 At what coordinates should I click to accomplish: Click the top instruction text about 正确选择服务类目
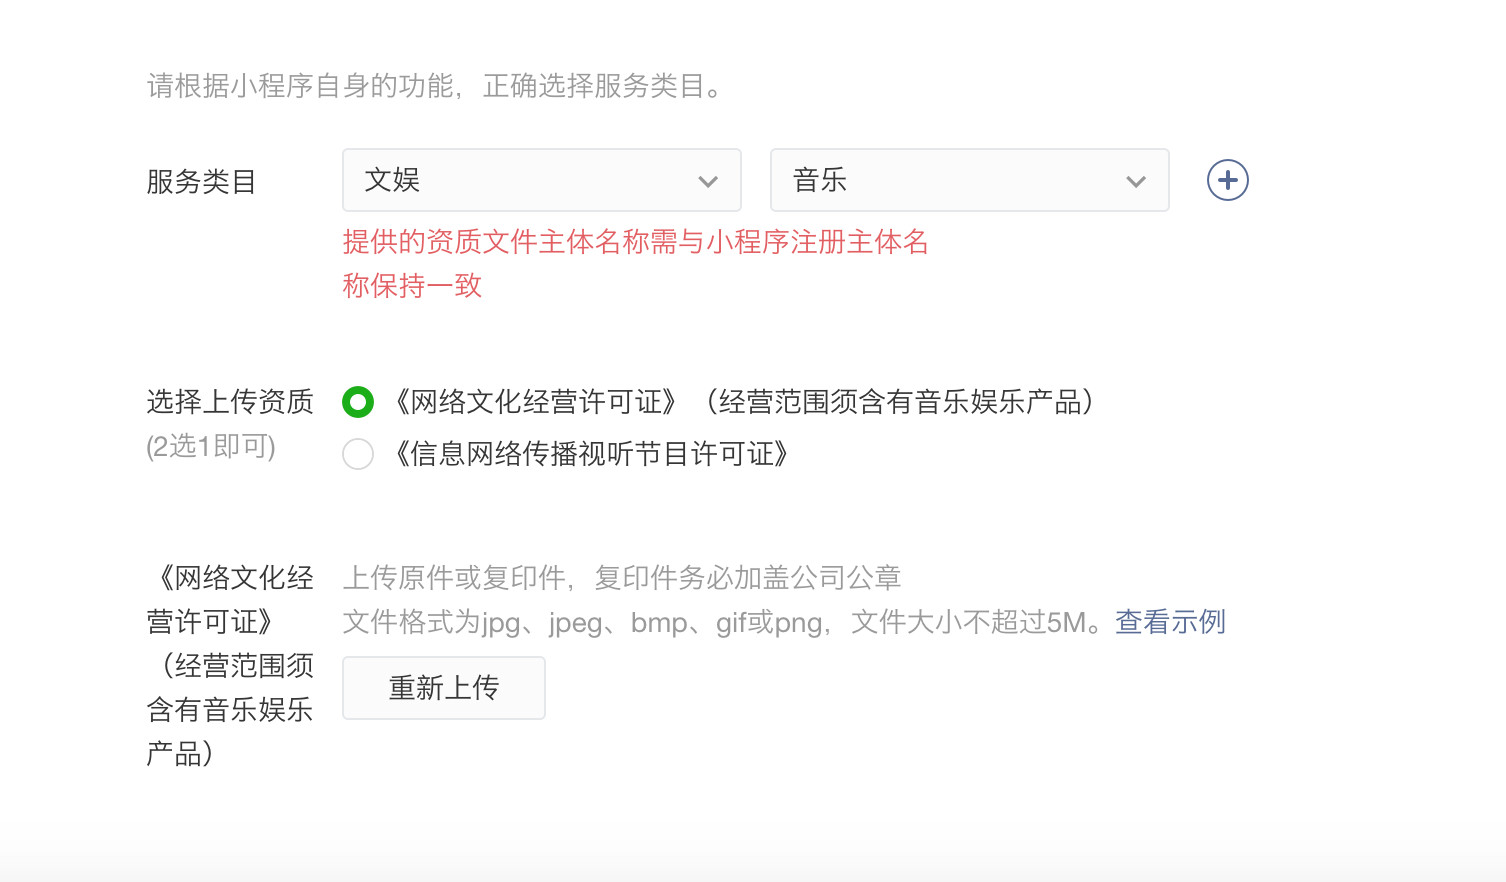pos(434,86)
